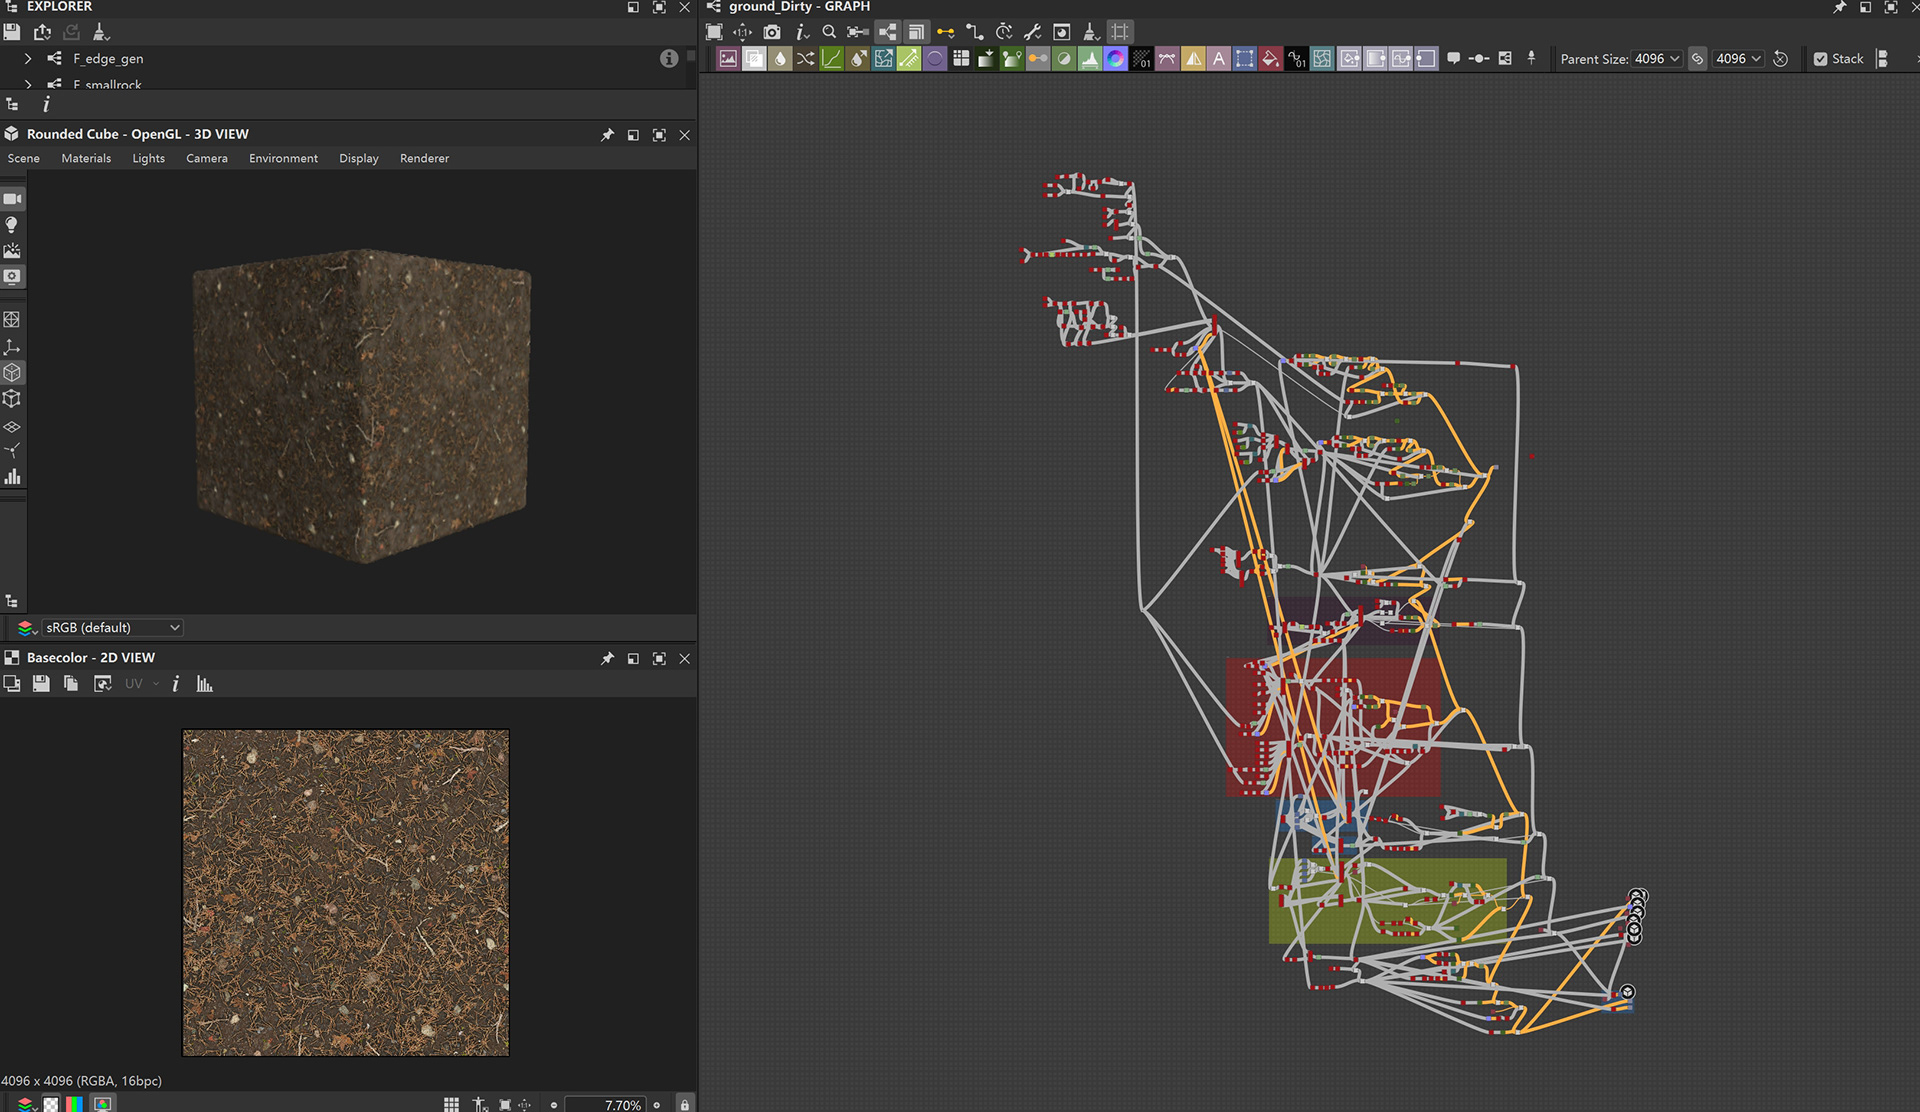
Task: Open the Environment menu in 3D view
Action: (283, 158)
